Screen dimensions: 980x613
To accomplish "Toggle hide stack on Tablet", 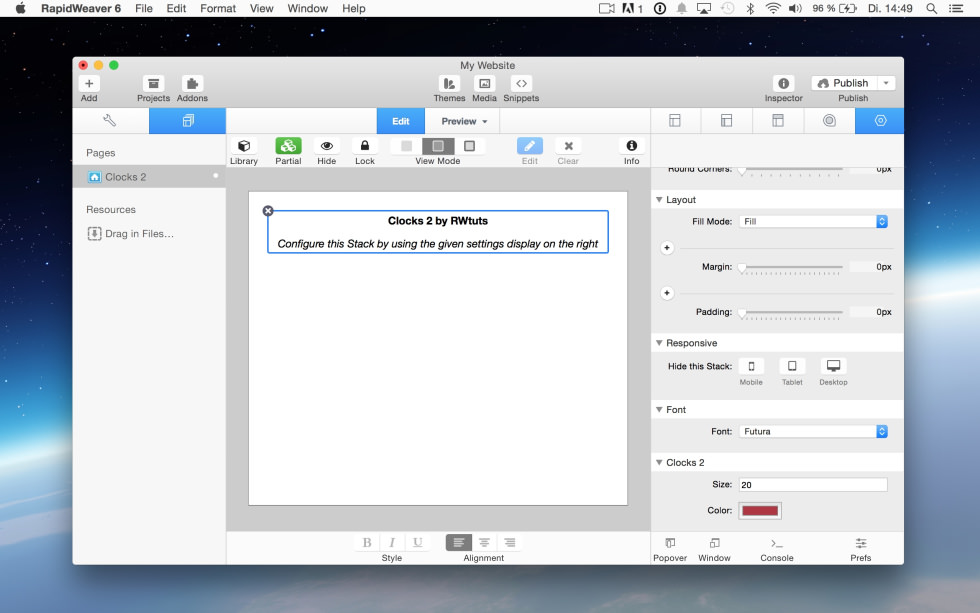I will coord(792,366).
